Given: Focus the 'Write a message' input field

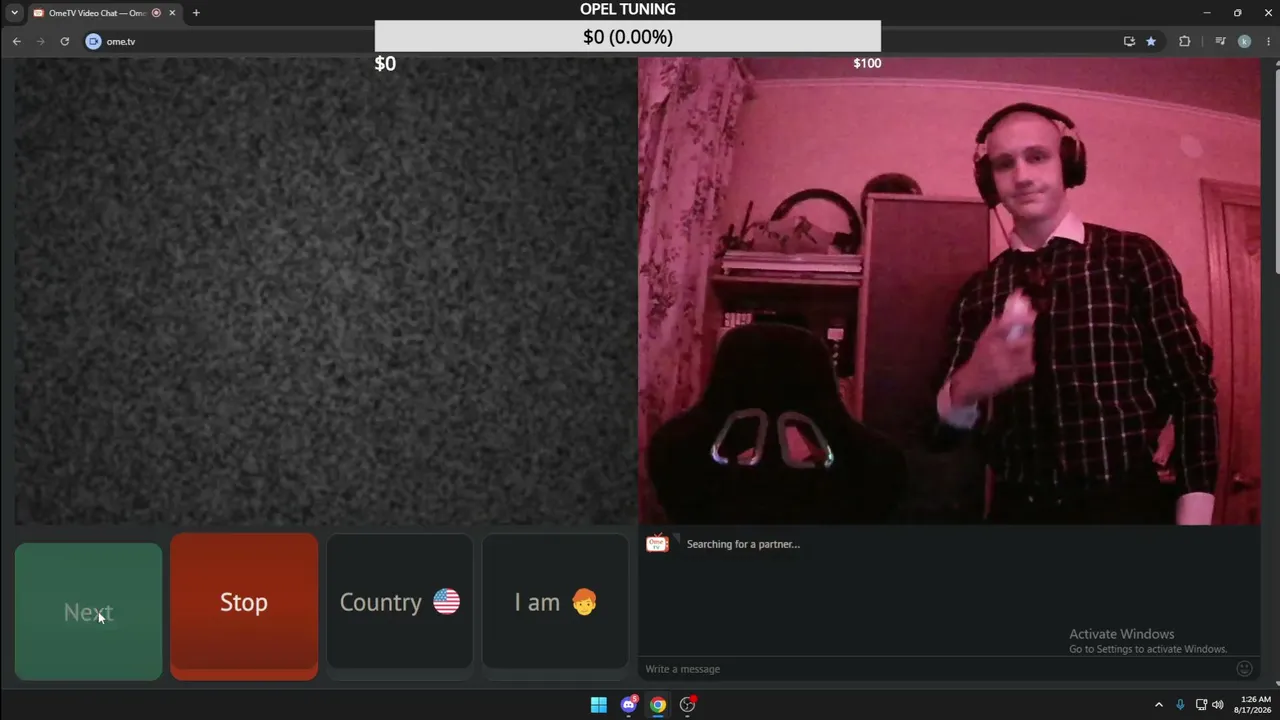Looking at the screenshot, I should [x=935, y=669].
